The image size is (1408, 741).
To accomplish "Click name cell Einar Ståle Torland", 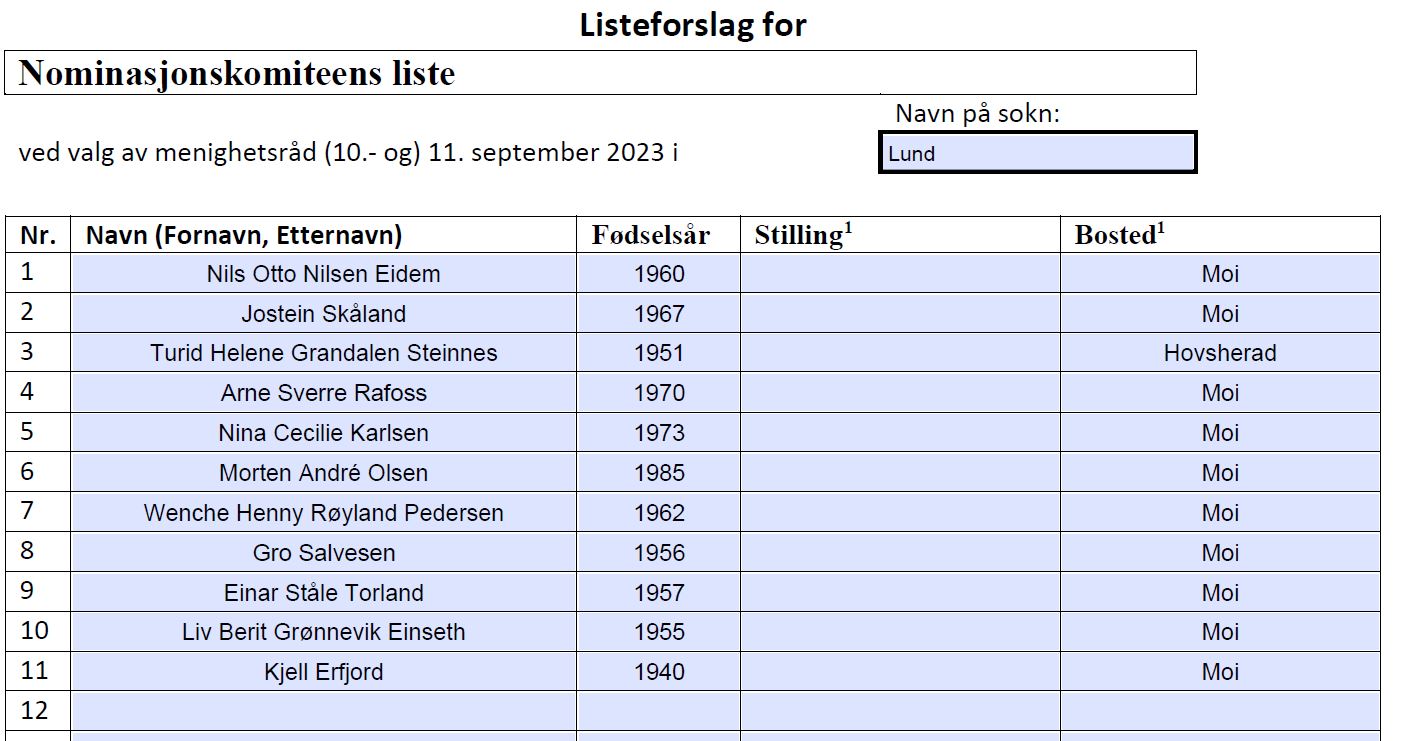I will click(x=323, y=592).
